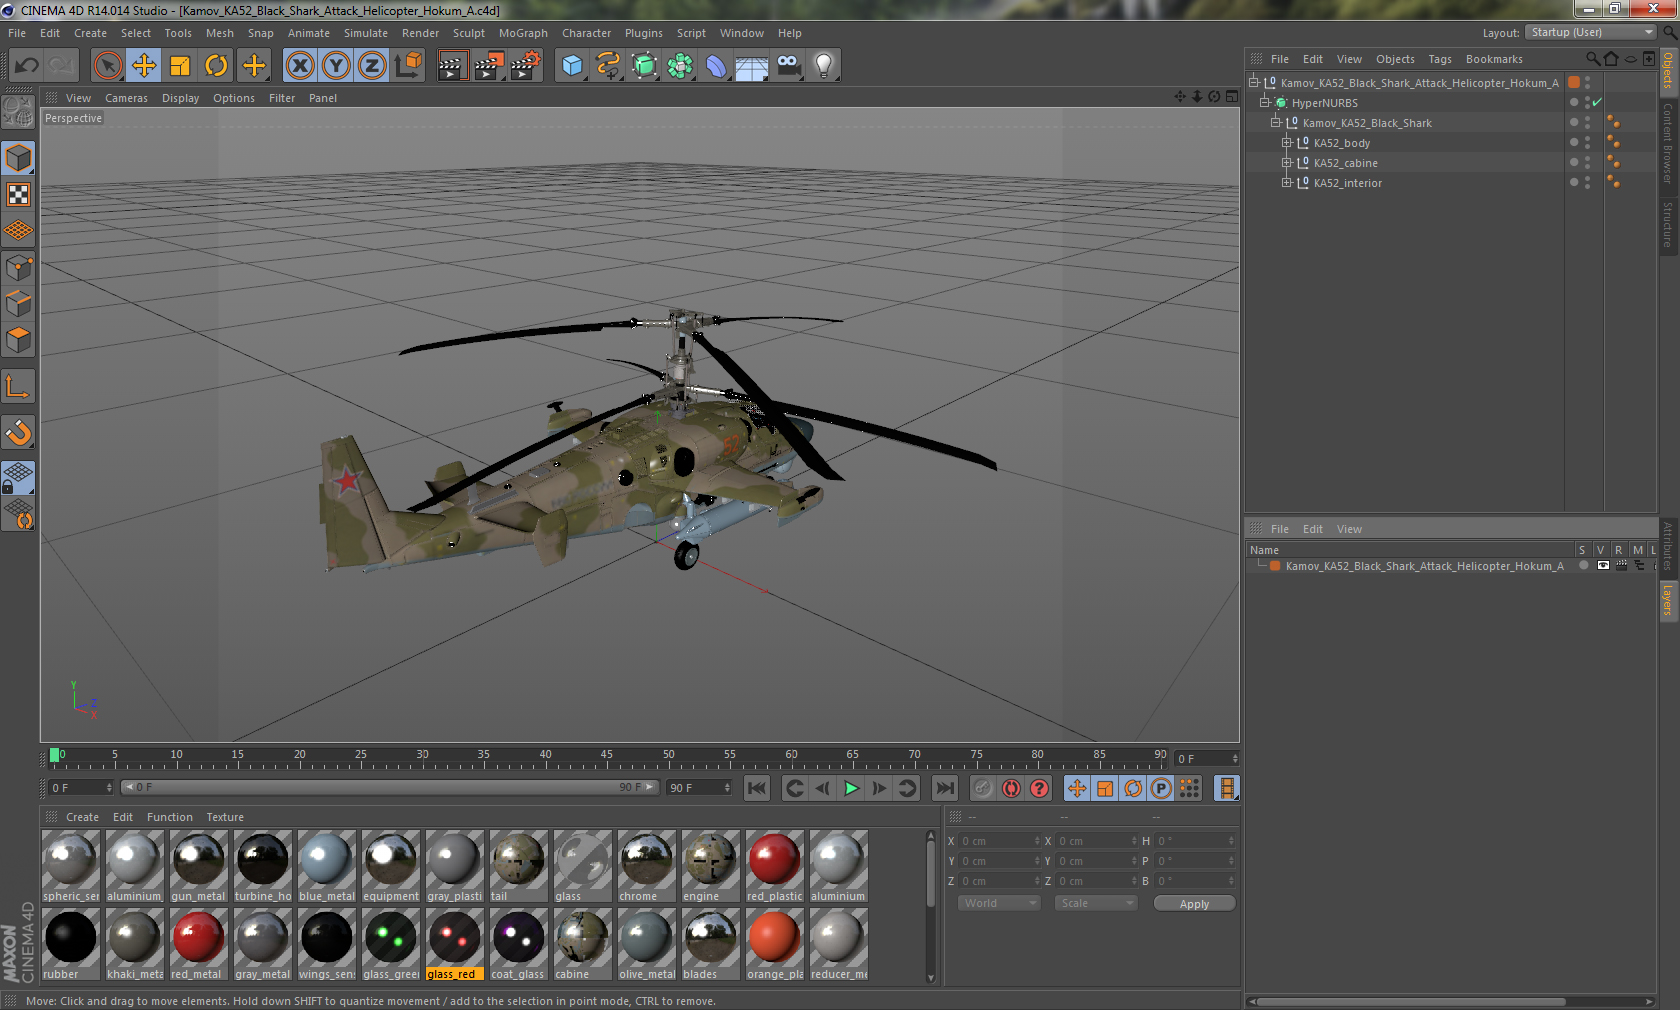
Task: Switch to Points mode
Action: 18,268
